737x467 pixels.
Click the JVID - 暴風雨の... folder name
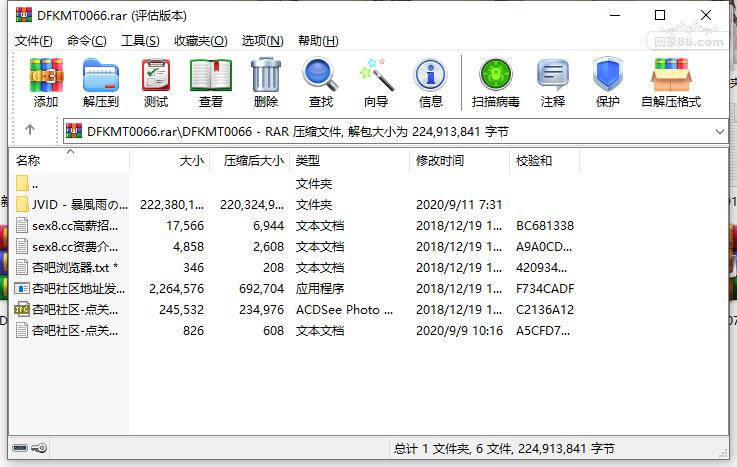coord(80,204)
